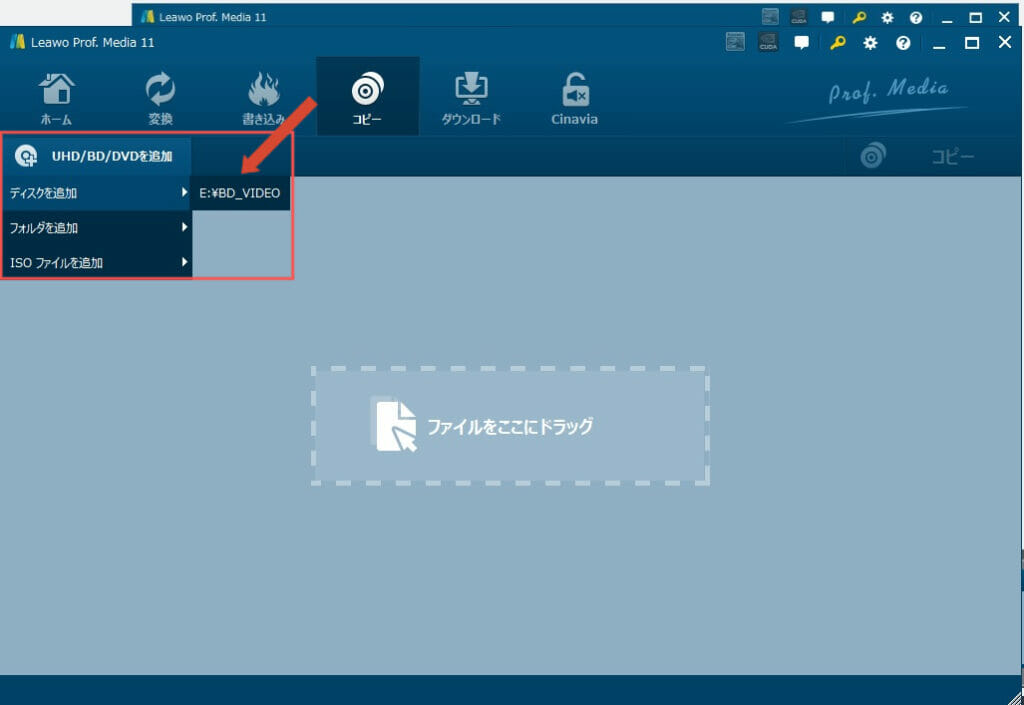Expand submenu arrow next to フォルダを追加
This screenshot has width=1024, height=705.
pos(184,227)
